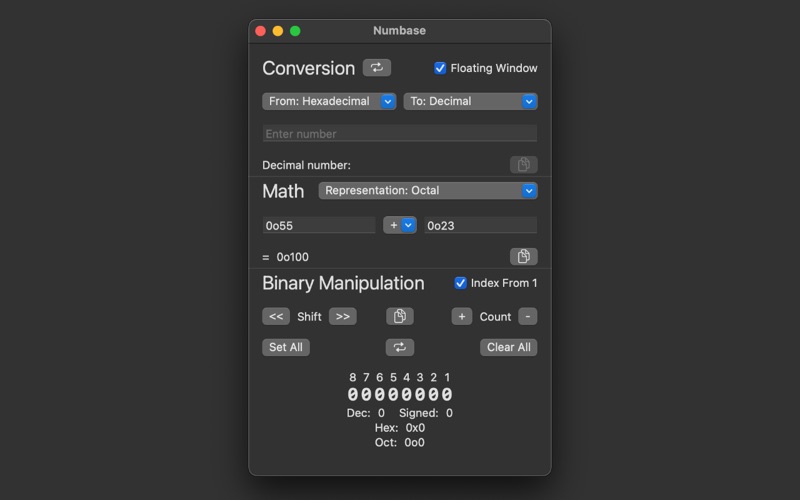
Task: Toggle the Floating Window checkbox
Action: pos(440,68)
